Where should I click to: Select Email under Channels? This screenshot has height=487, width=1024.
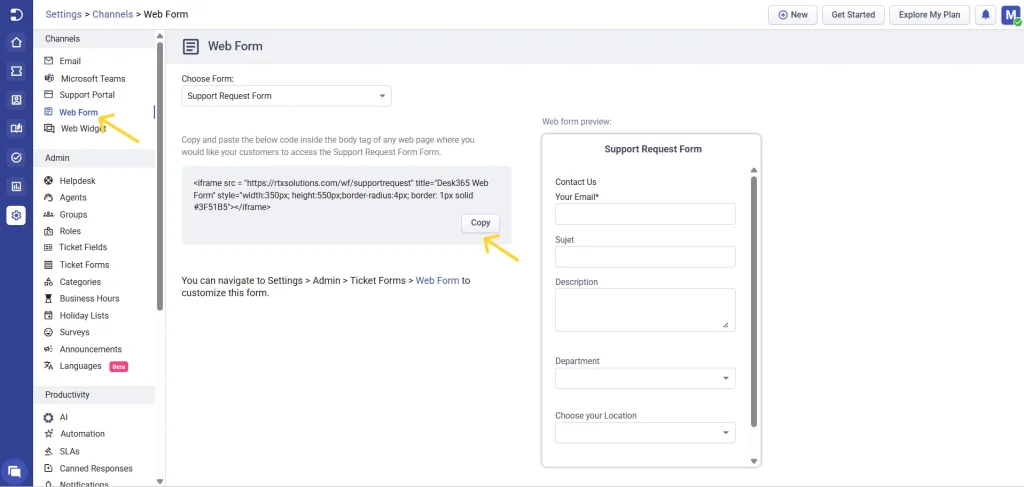70,61
